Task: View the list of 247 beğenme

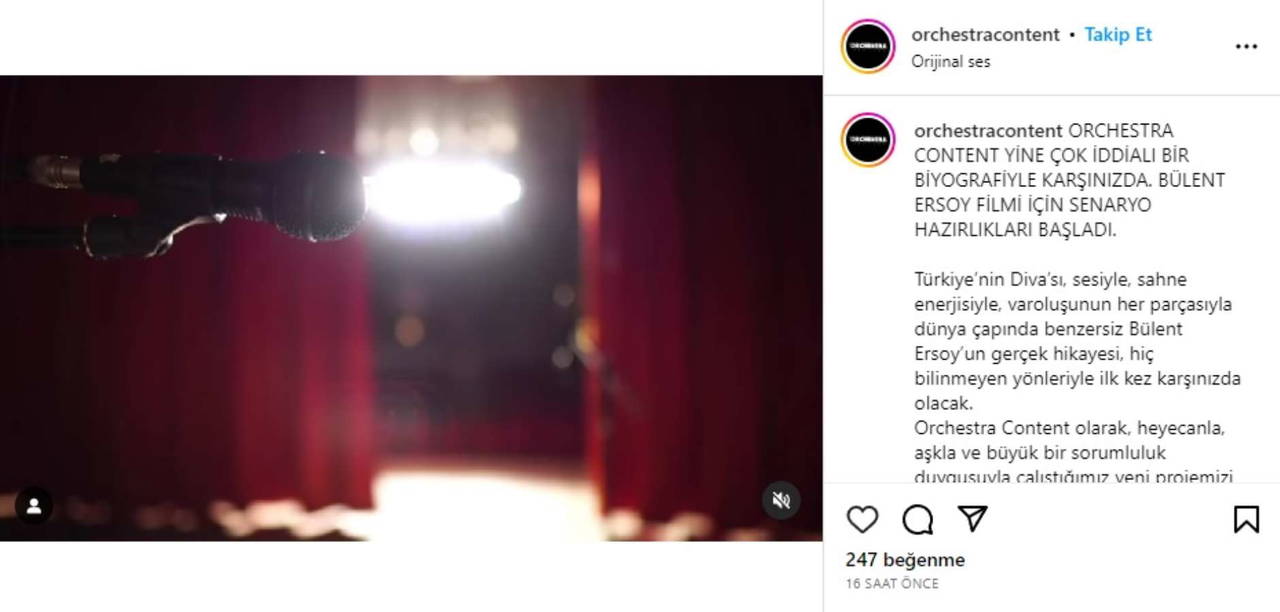Action: coord(905,560)
